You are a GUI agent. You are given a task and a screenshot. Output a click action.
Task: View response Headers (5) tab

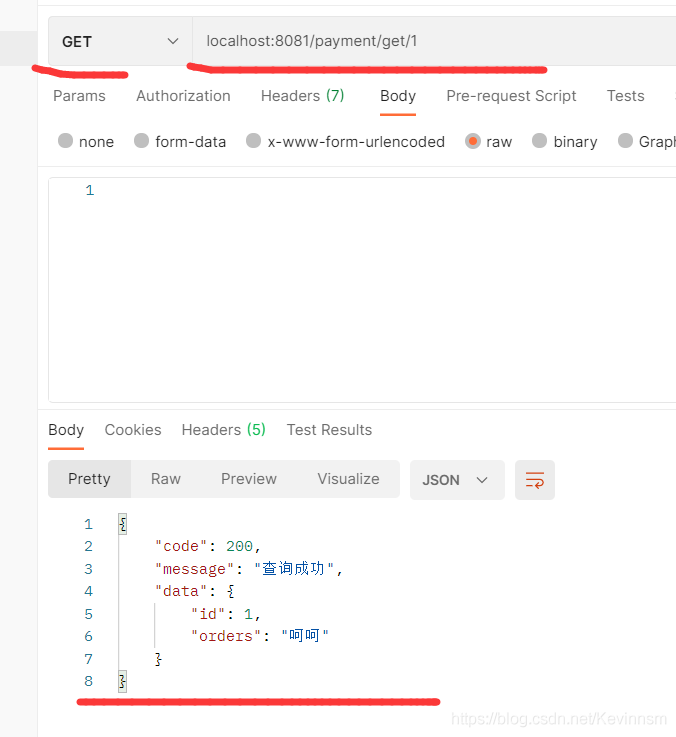click(x=223, y=430)
